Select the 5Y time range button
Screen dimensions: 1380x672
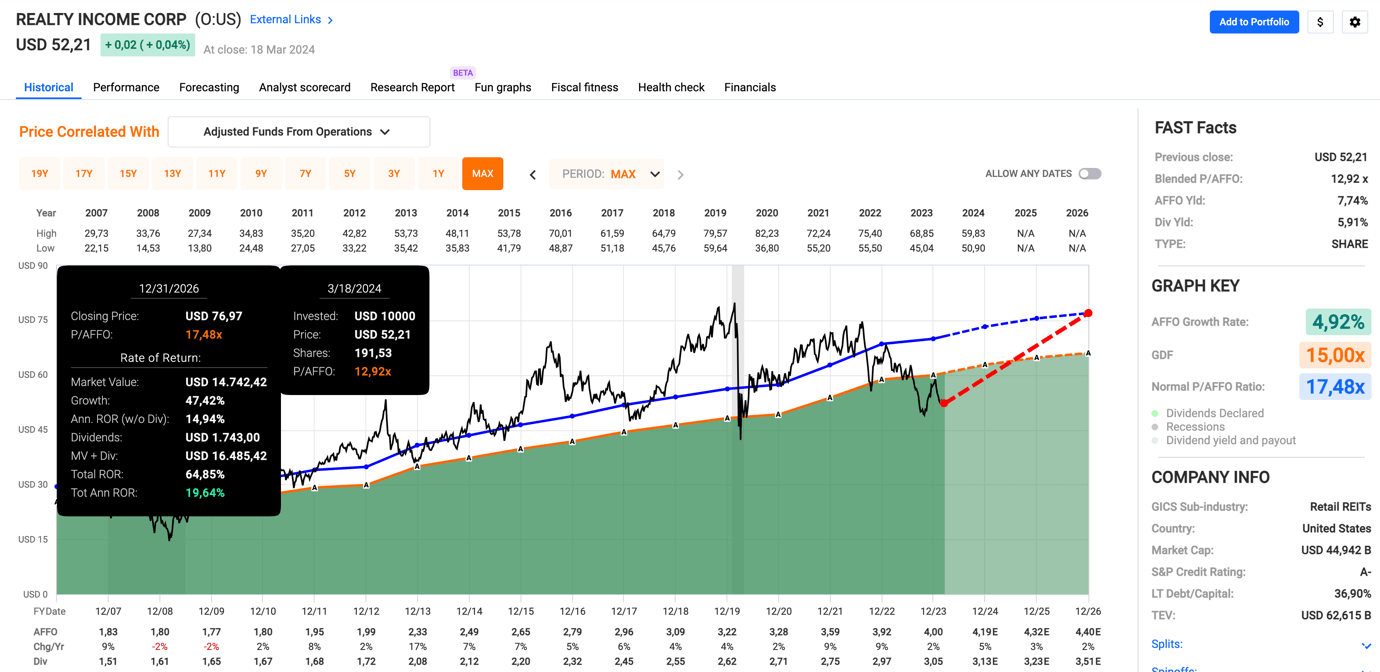coord(350,174)
